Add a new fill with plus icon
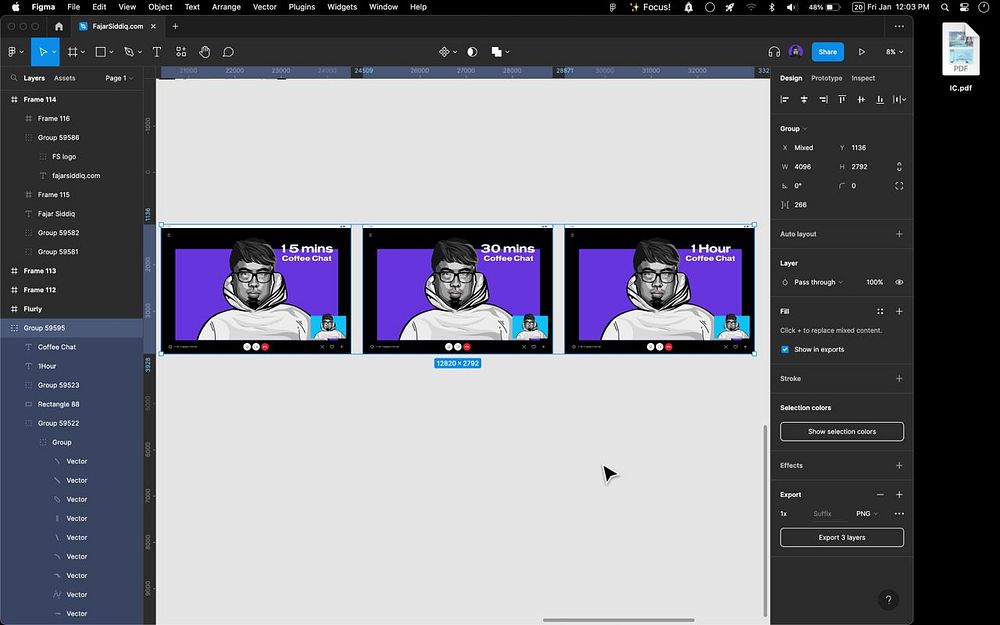The image size is (1000, 625). point(899,311)
